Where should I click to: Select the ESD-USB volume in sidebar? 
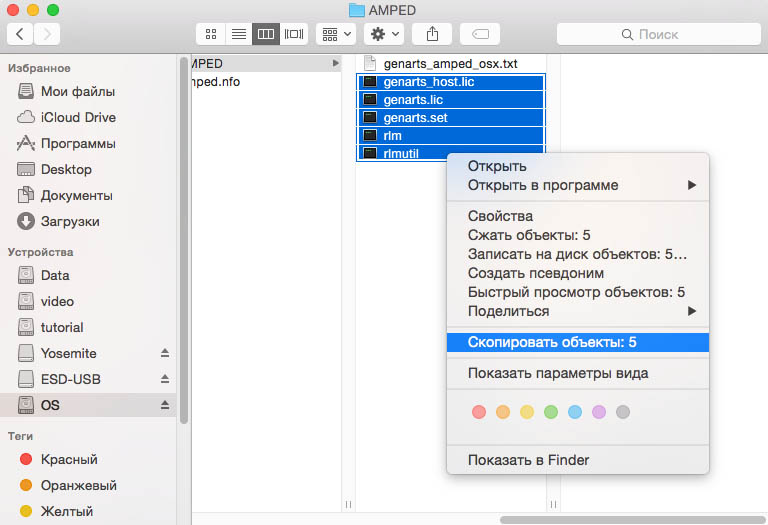click(x=88, y=379)
